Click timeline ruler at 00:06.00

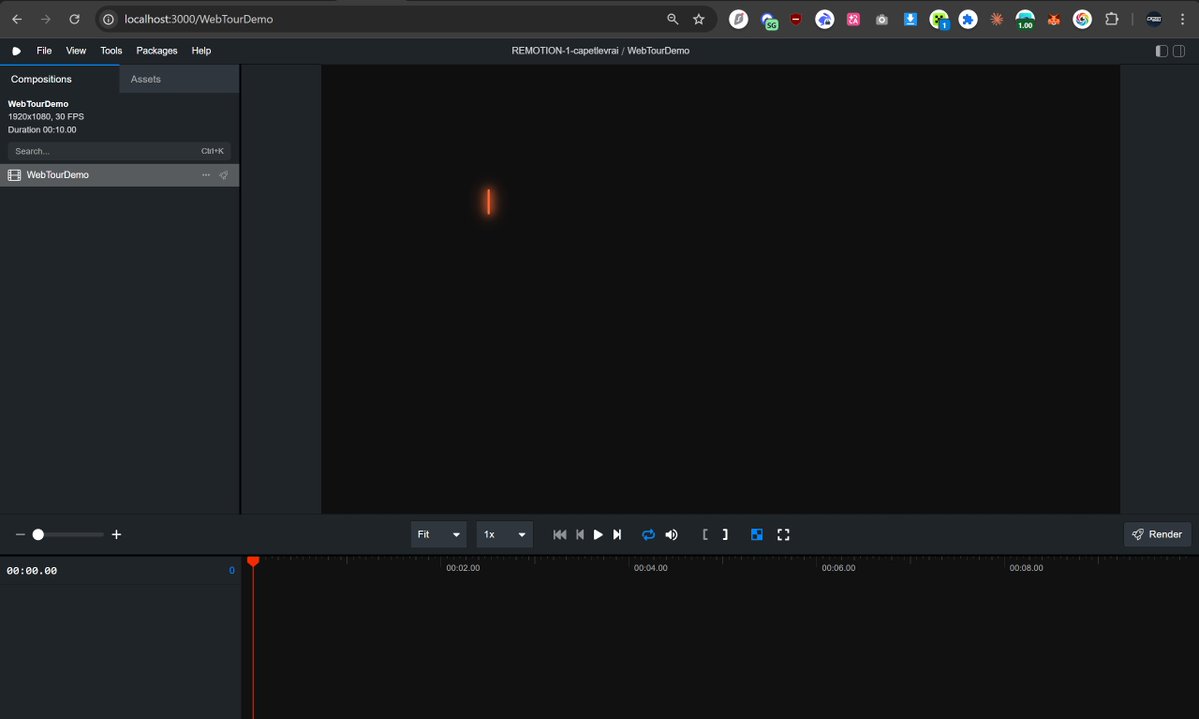[x=838, y=568]
